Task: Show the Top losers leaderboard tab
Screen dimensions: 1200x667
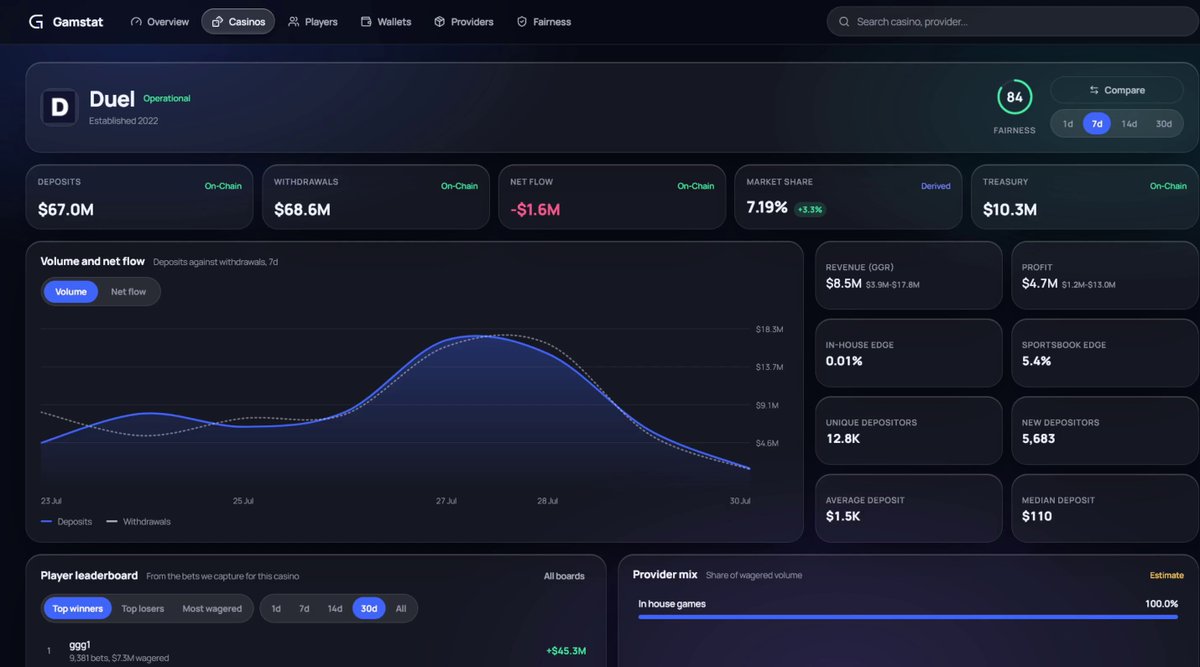Action: [x=142, y=608]
